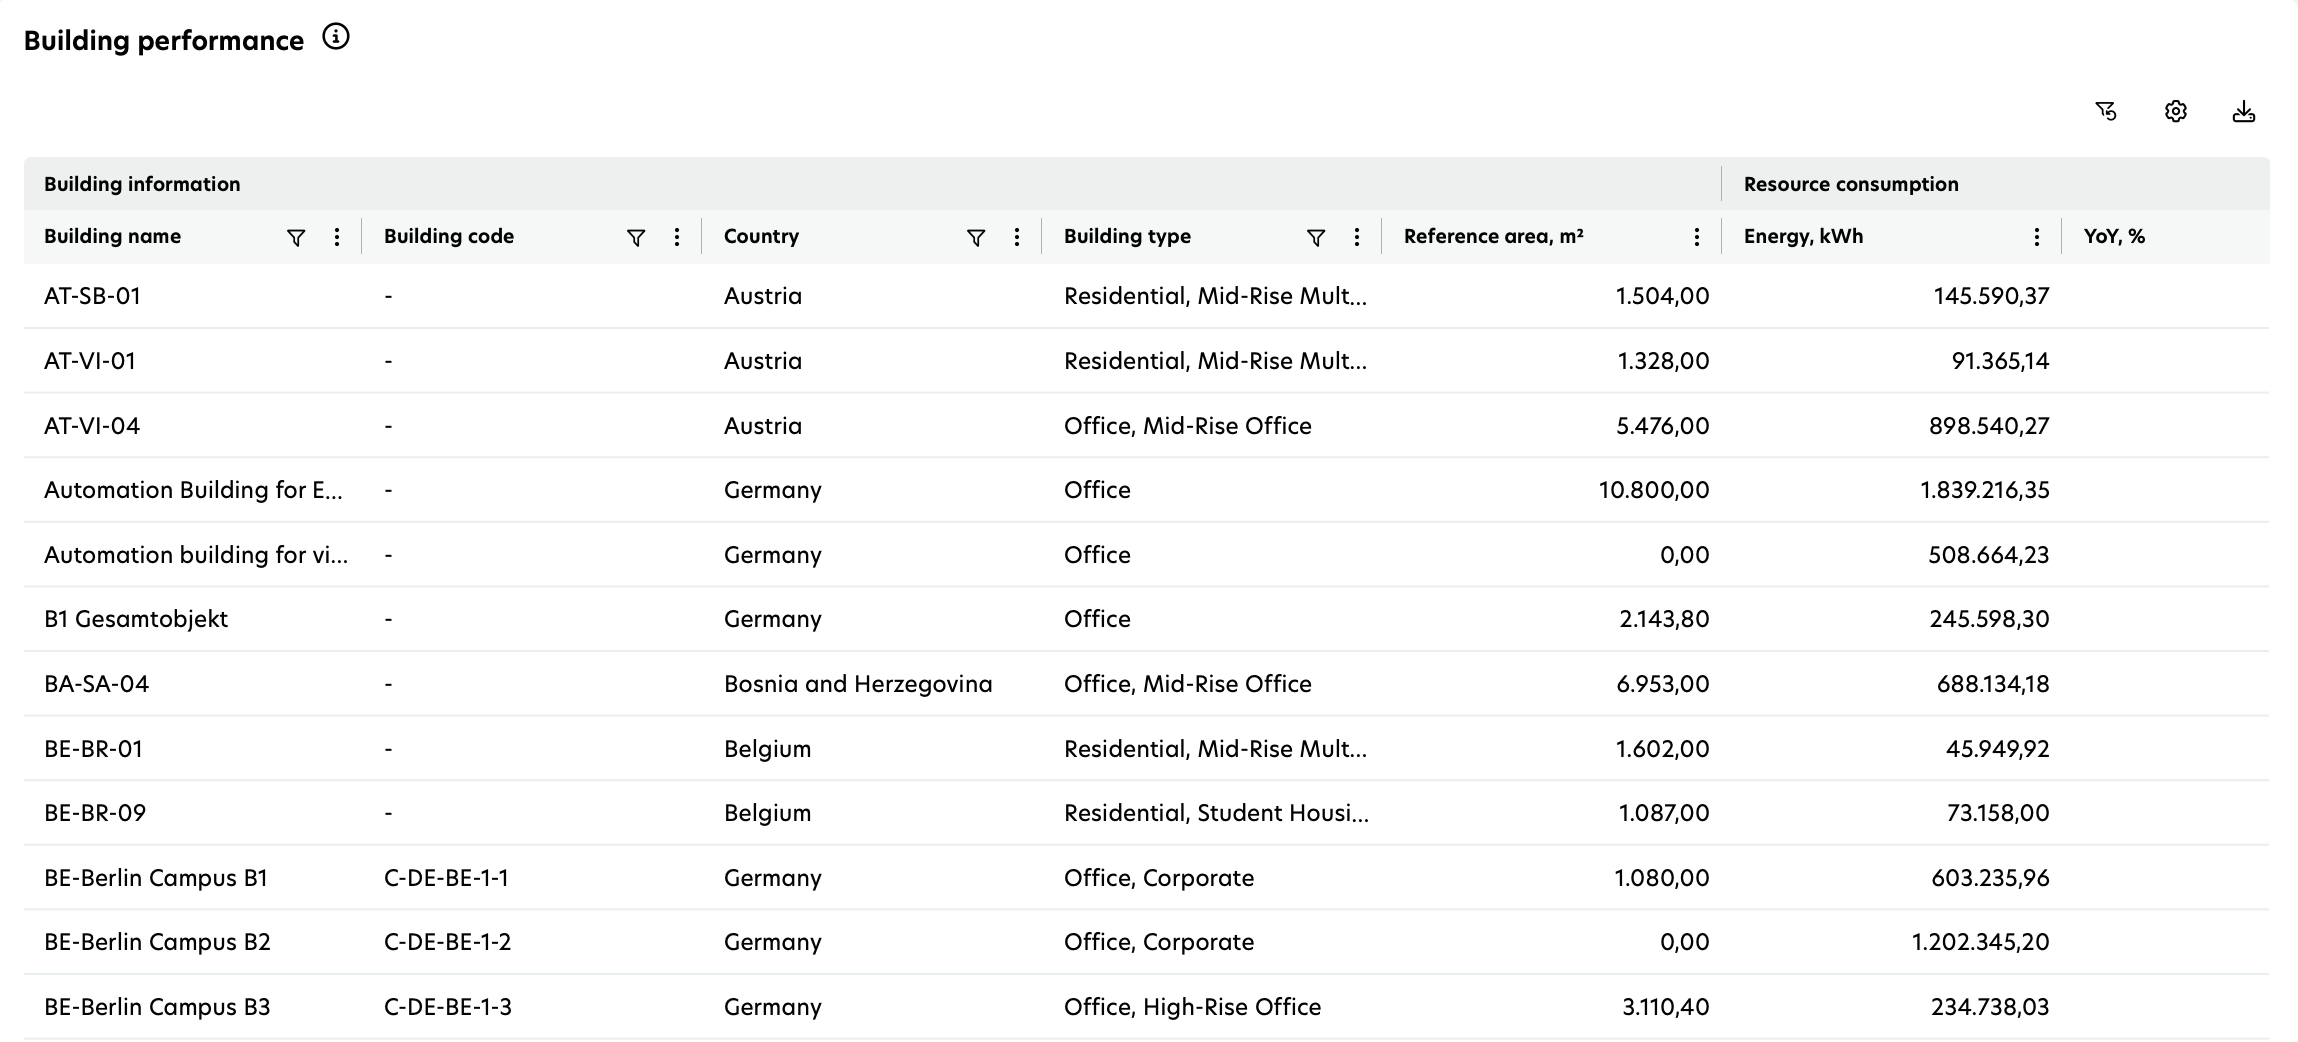Open Energy, kWh column options menu
Viewport: 2298px width, 1042px height.
click(2037, 237)
